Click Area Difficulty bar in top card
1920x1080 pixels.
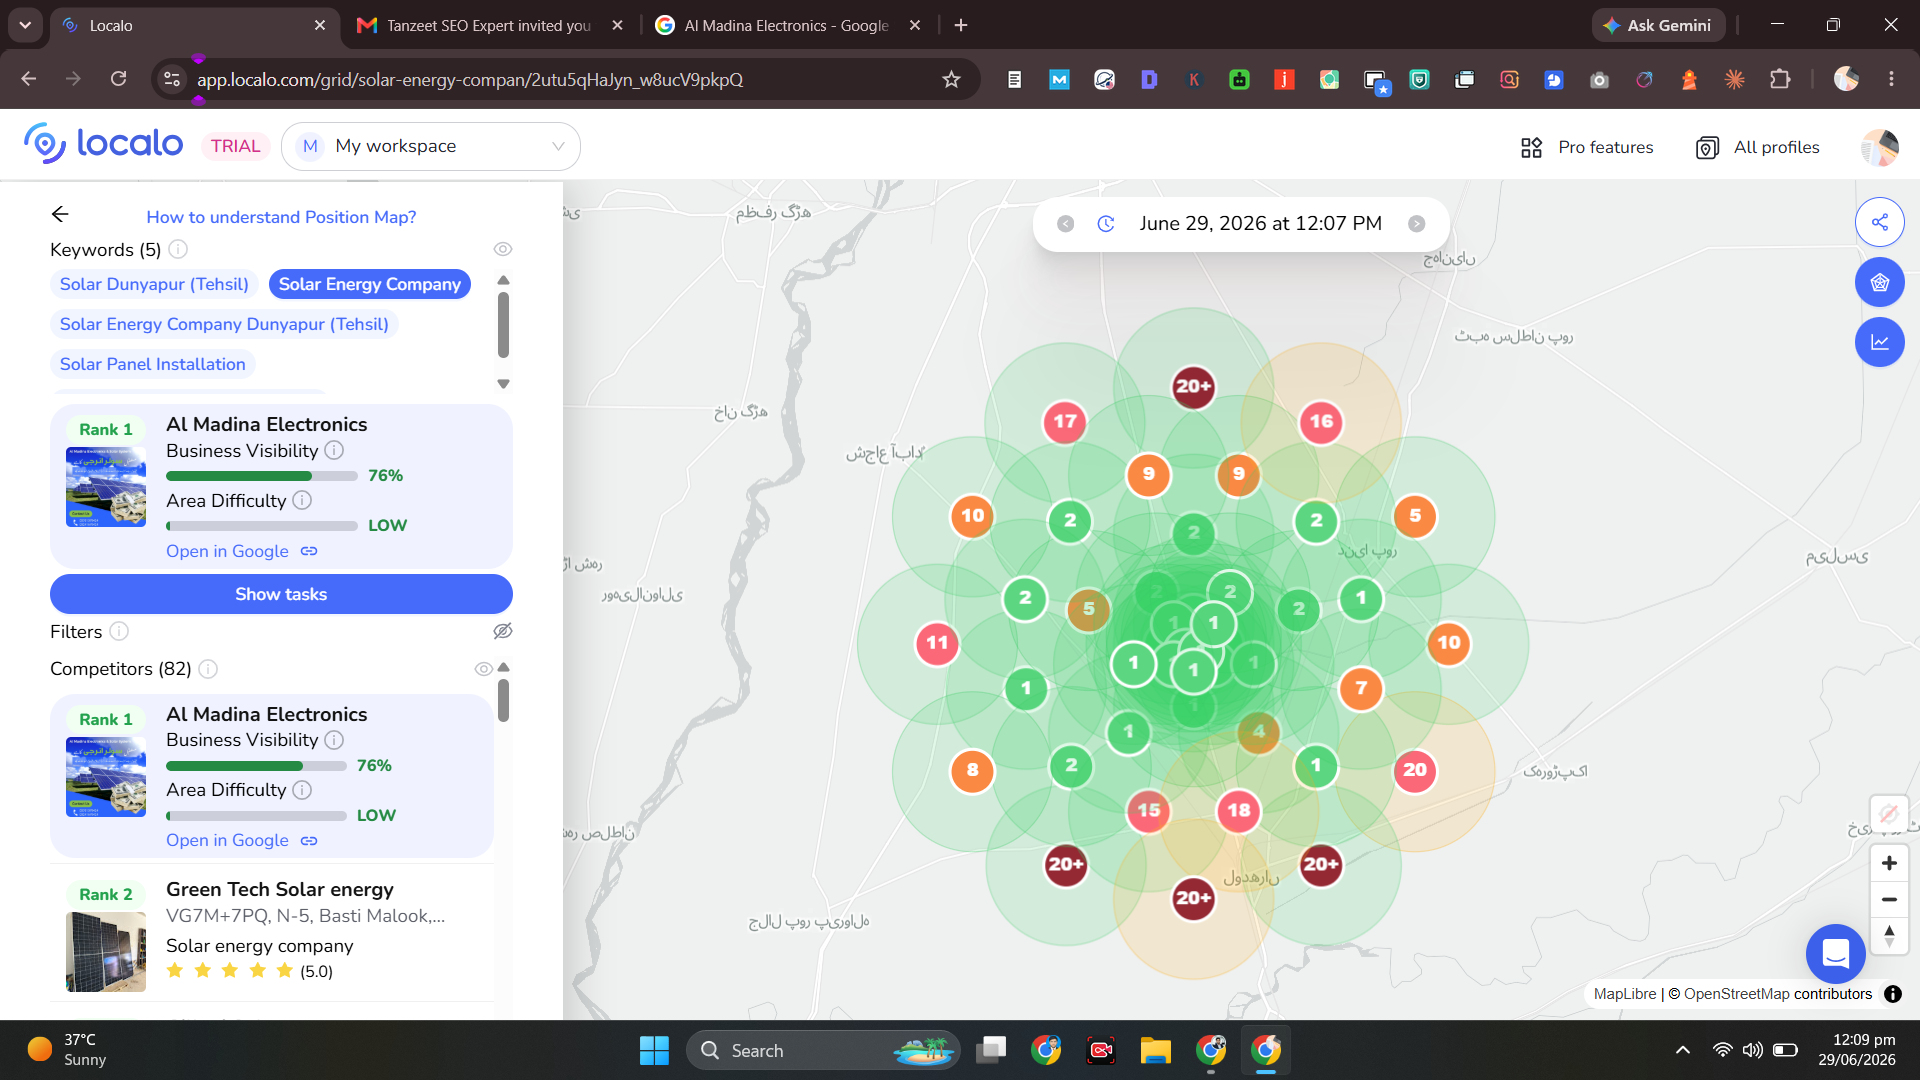click(262, 526)
